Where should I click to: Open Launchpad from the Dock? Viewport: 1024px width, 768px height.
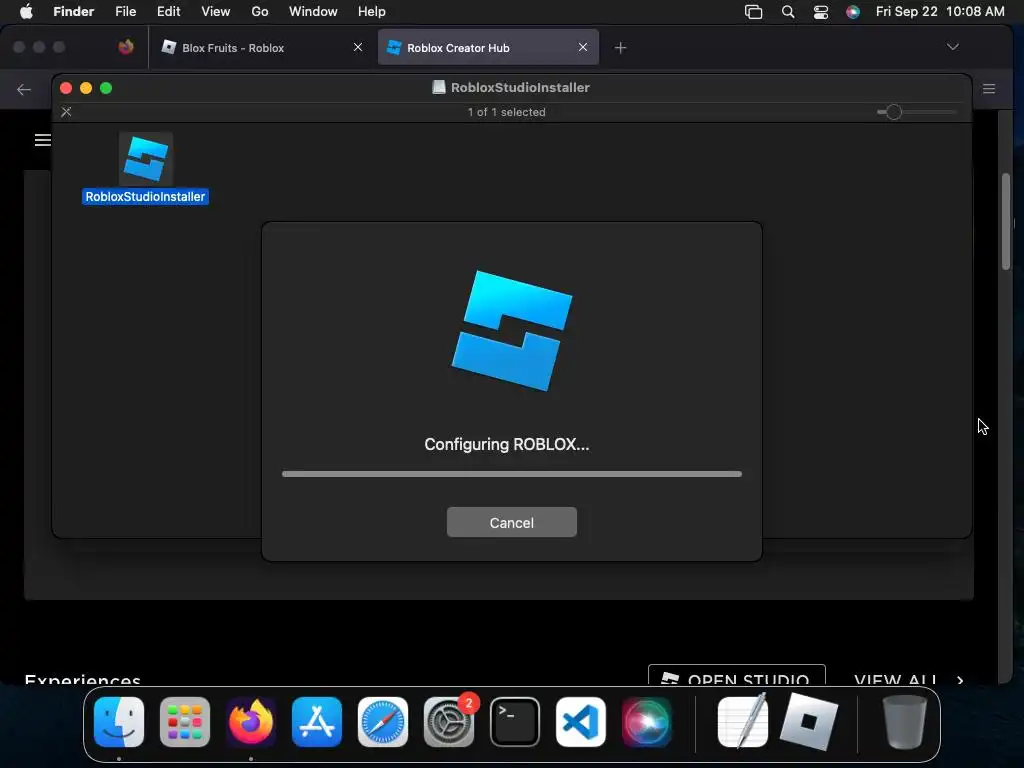coord(185,722)
